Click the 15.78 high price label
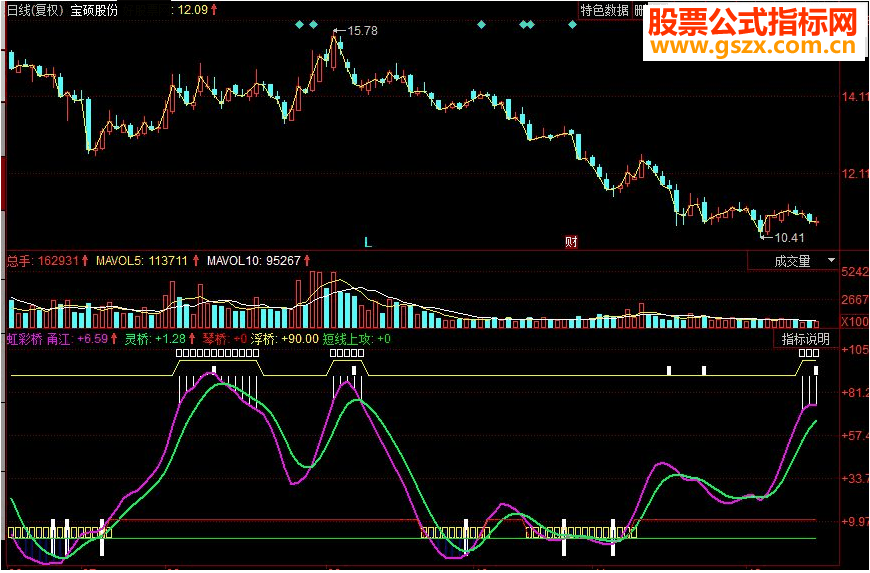870x573 pixels. pos(361,31)
